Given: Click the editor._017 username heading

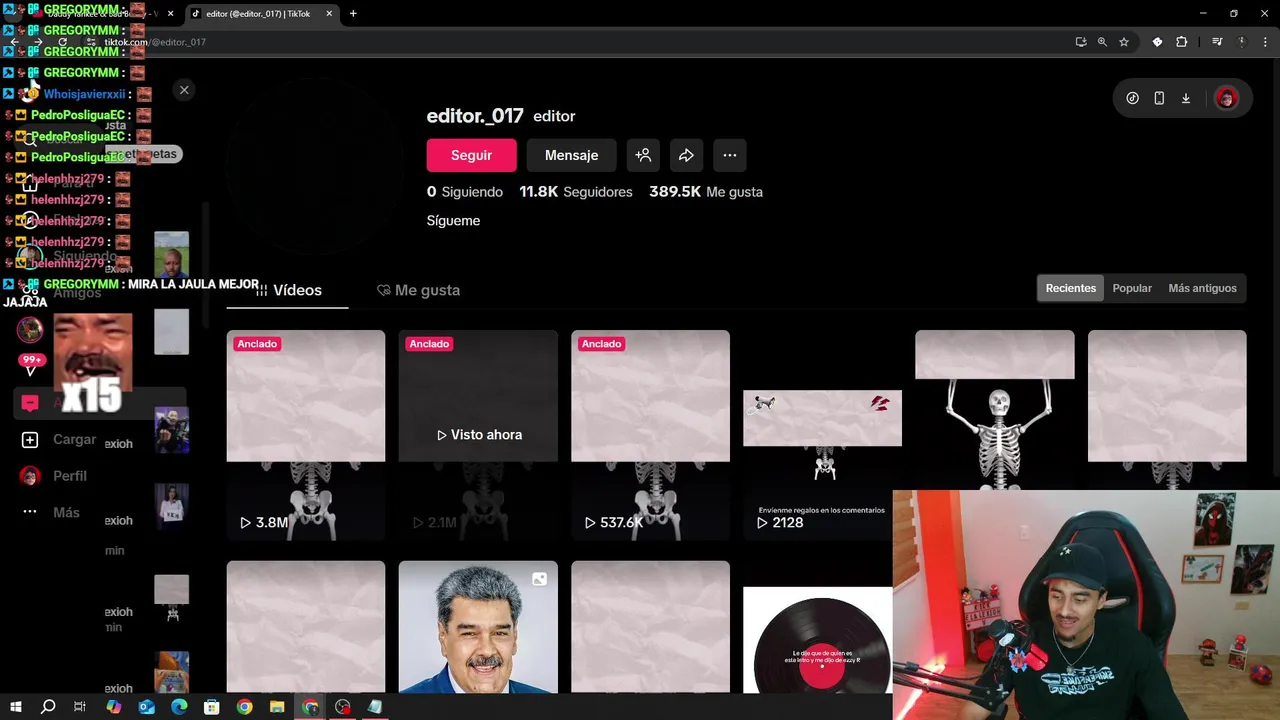Looking at the screenshot, I should pyautogui.click(x=475, y=116).
